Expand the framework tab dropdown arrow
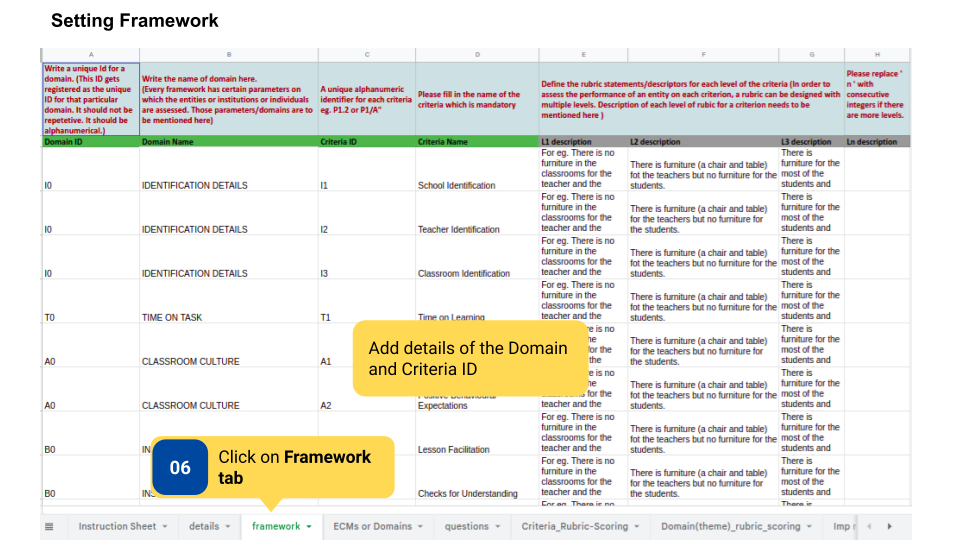This screenshot has height=540, width=960. [309, 526]
